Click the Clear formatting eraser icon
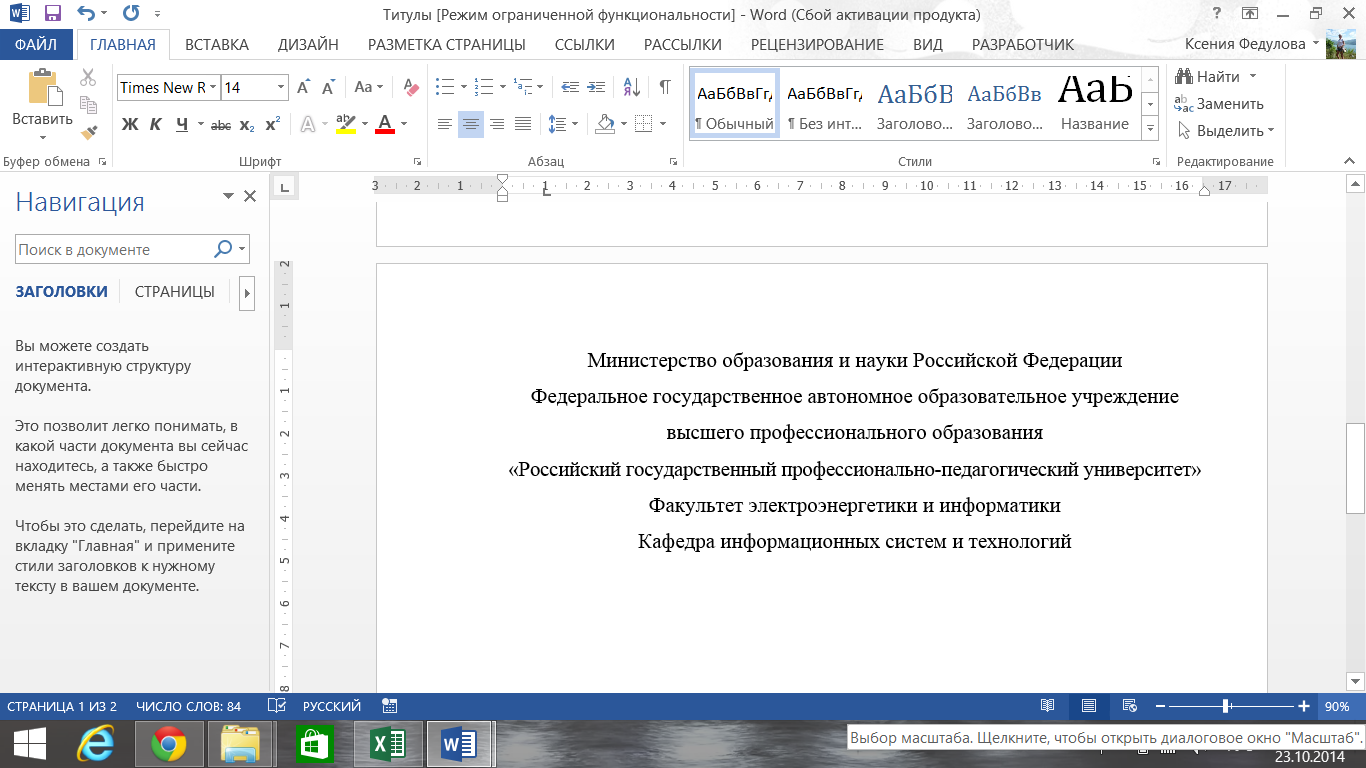The image size is (1366, 768). [410, 87]
